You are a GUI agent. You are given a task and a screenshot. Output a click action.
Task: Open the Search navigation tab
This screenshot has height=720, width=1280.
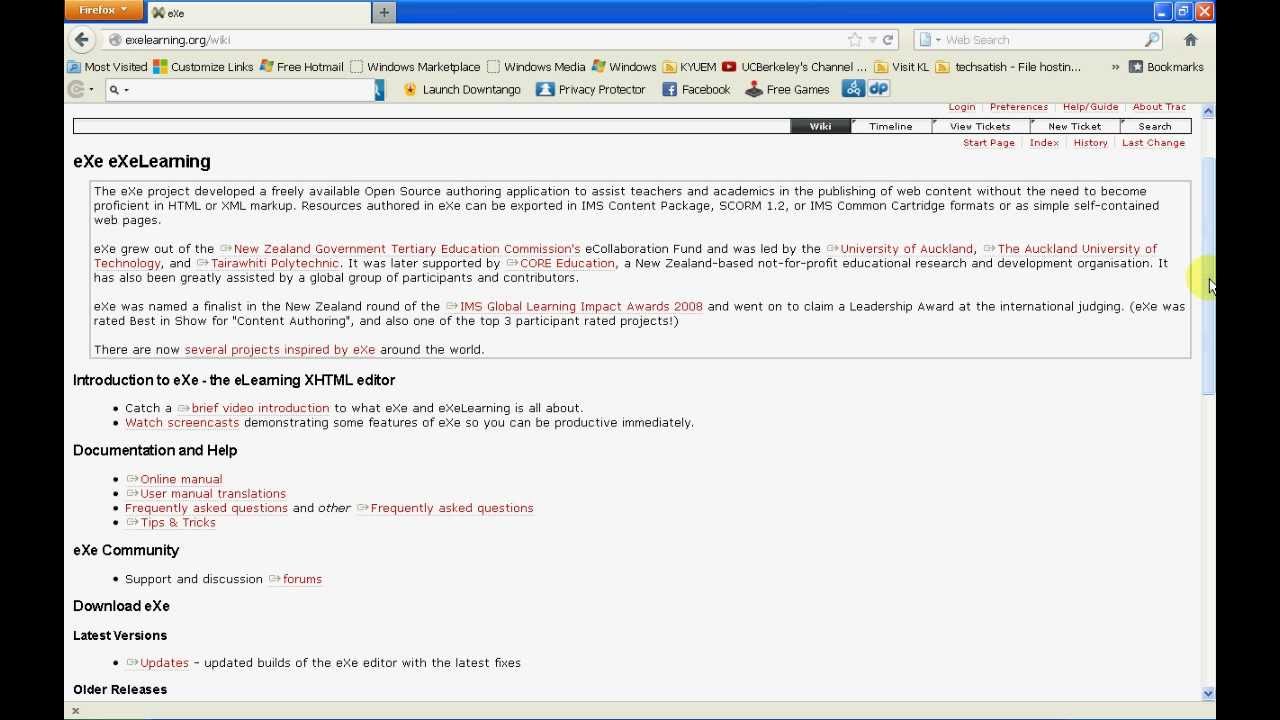[x=1155, y=126]
